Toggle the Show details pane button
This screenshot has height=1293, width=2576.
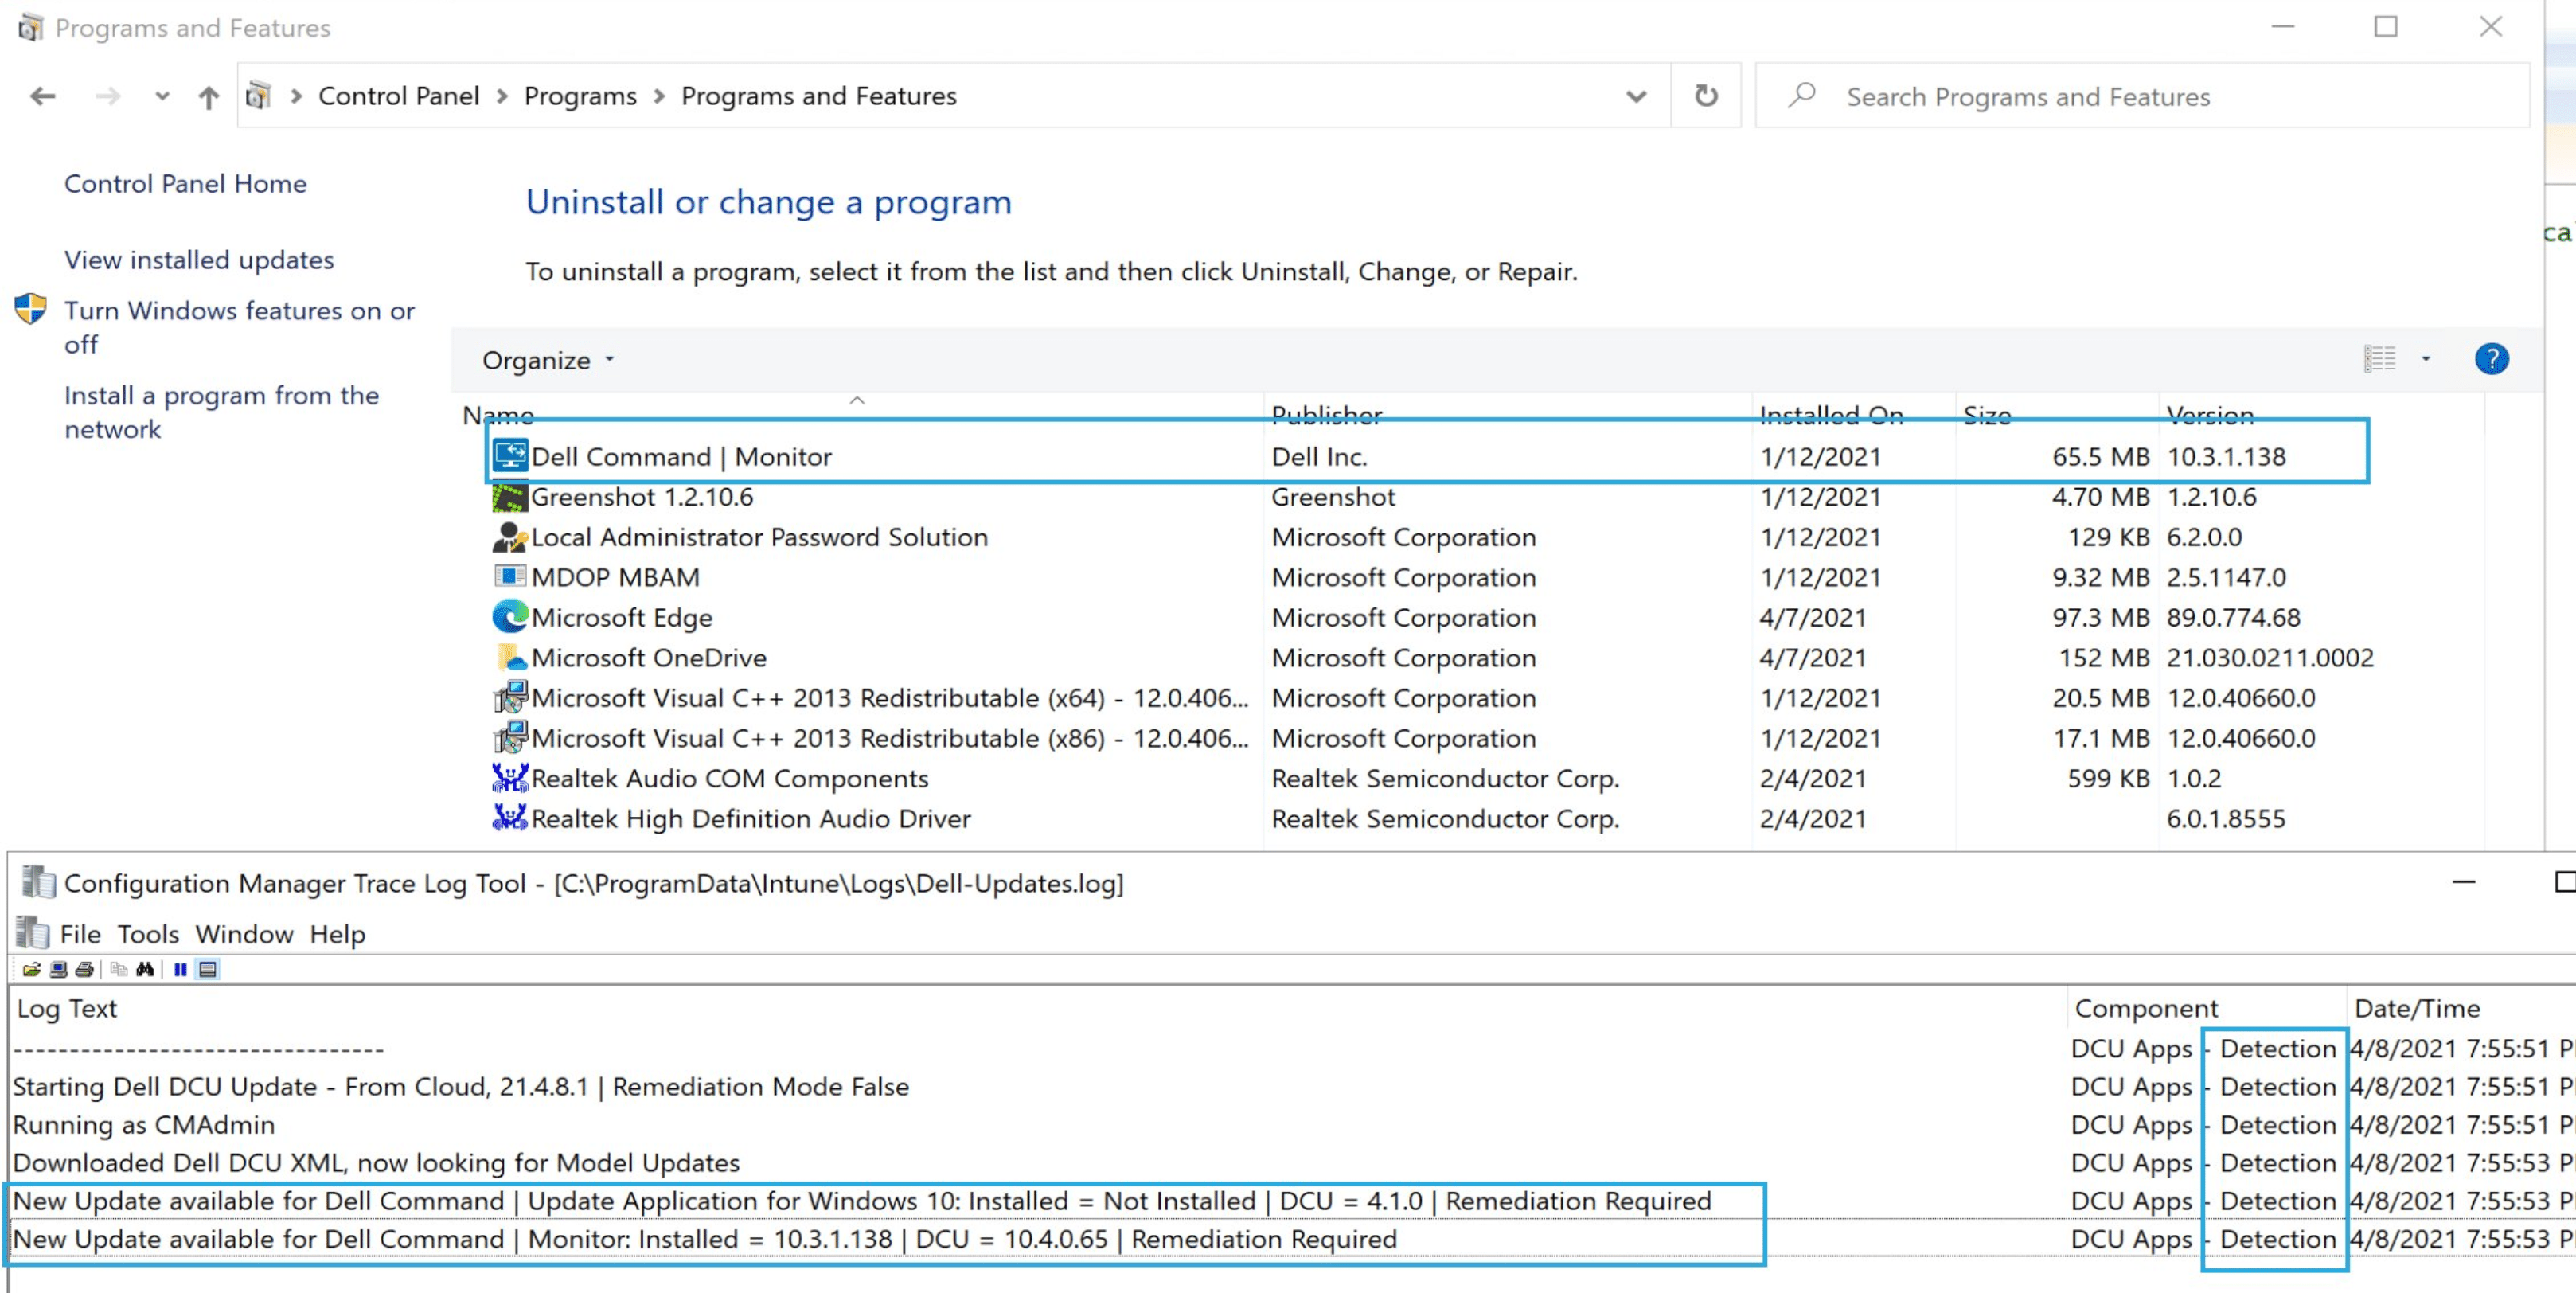coord(208,969)
